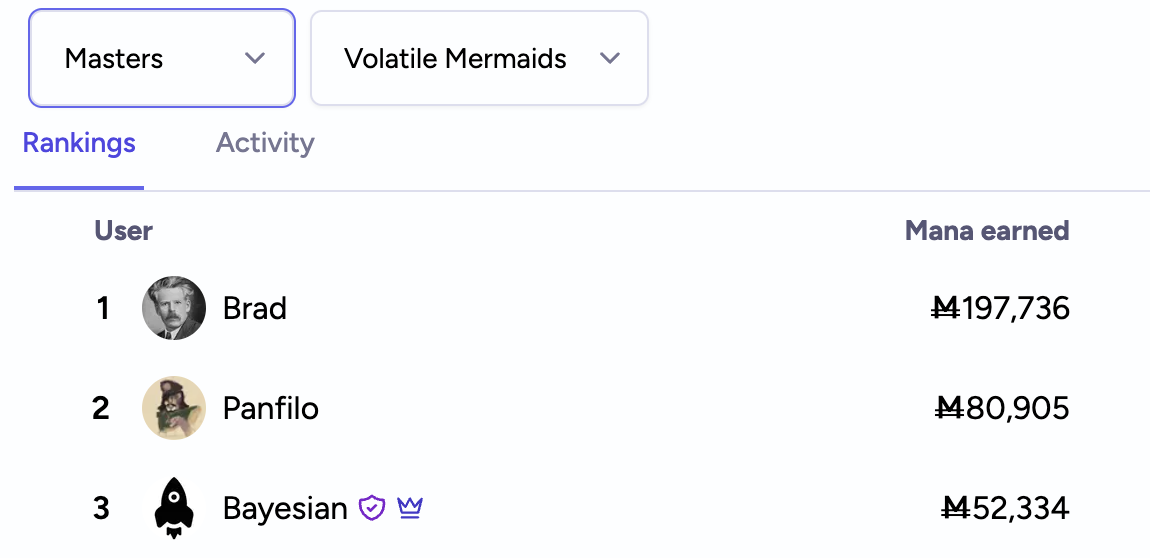The image size is (1150, 558).
Task: Open Brad's user profile link
Action: 255,308
